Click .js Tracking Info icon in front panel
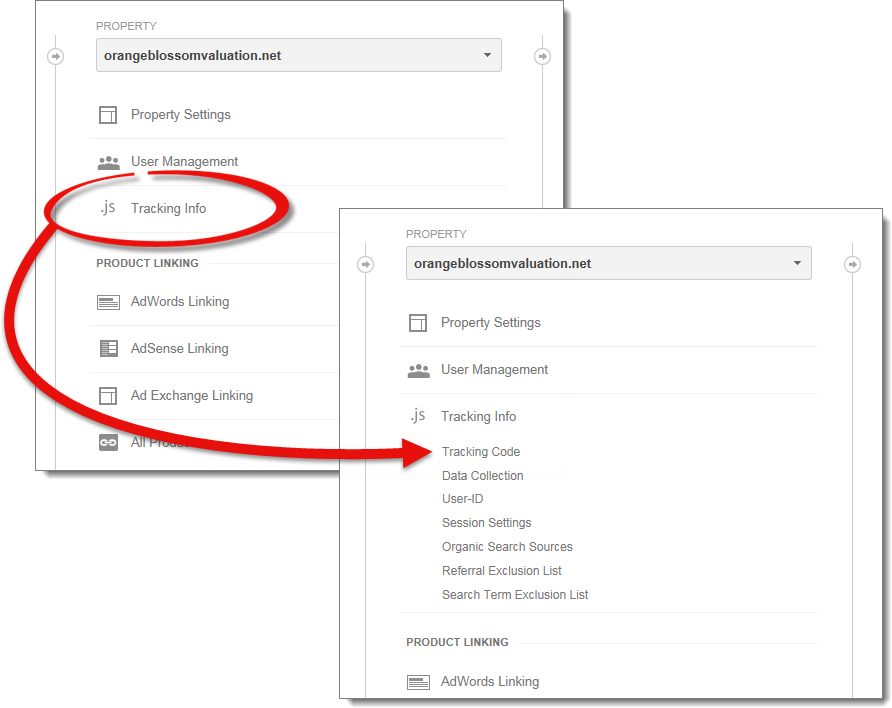The image size is (892, 708). point(418,416)
